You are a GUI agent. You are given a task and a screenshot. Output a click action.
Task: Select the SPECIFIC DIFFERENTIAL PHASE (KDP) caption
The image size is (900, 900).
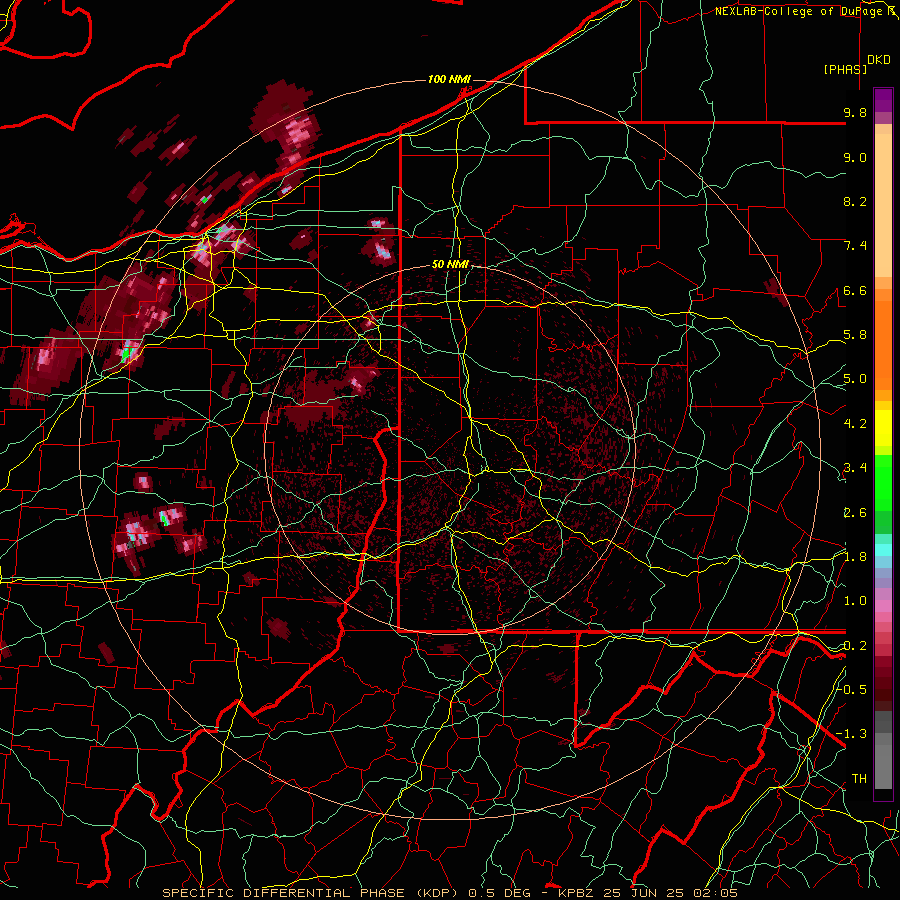pos(313,893)
